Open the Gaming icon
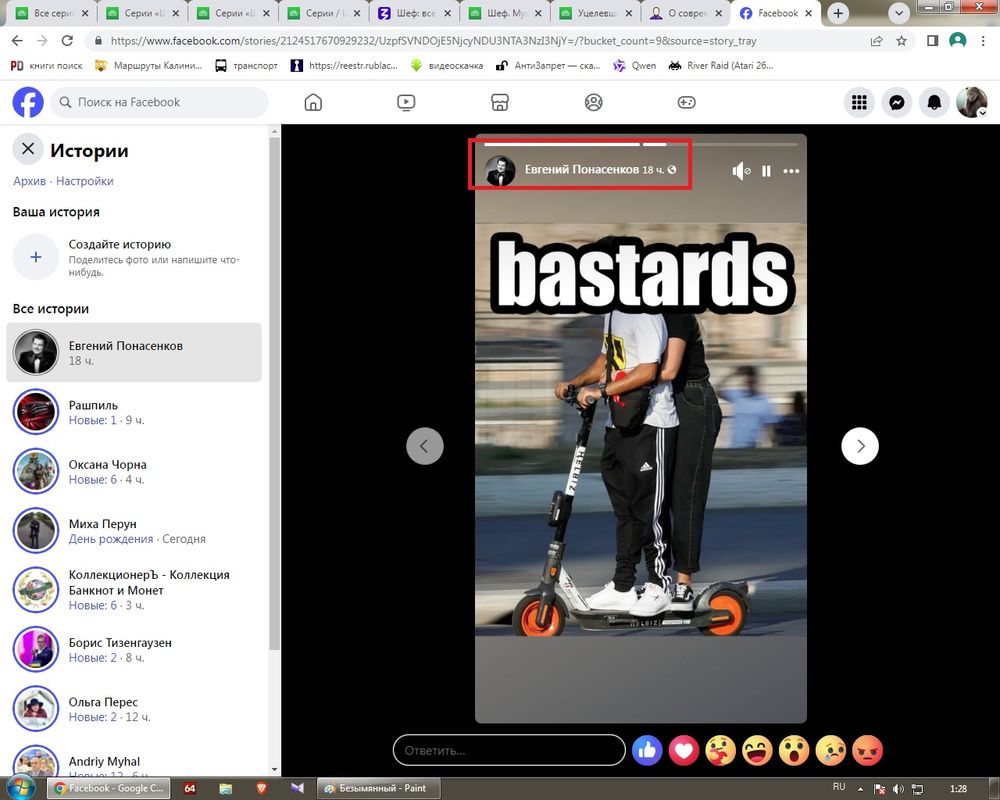 [x=687, y=102]
